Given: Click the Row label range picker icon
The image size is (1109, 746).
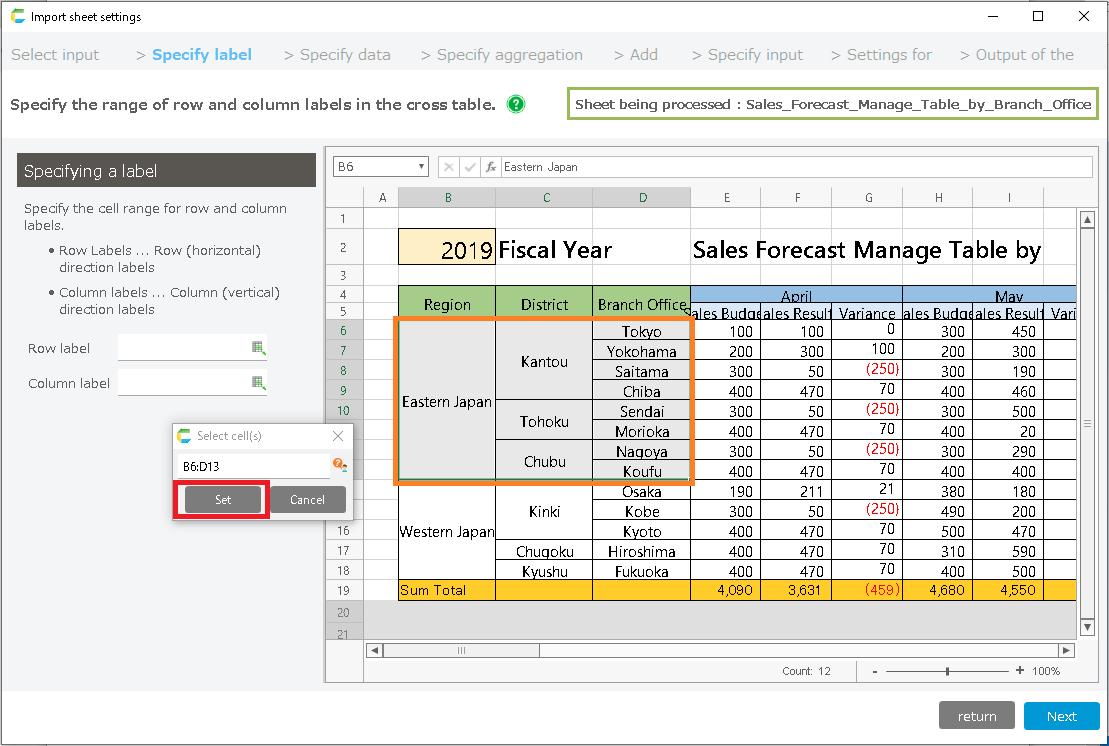Looking at the screenshot, I should coord(258,348).
